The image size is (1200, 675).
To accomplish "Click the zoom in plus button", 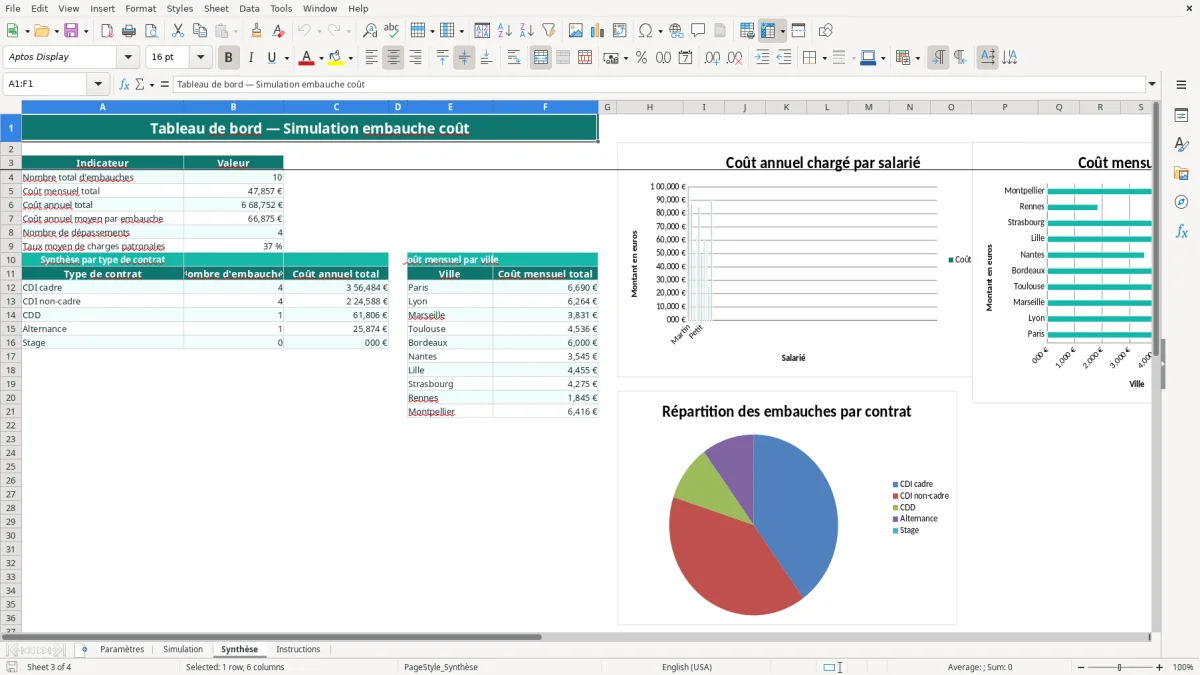I will click(x=1160, y=667).
